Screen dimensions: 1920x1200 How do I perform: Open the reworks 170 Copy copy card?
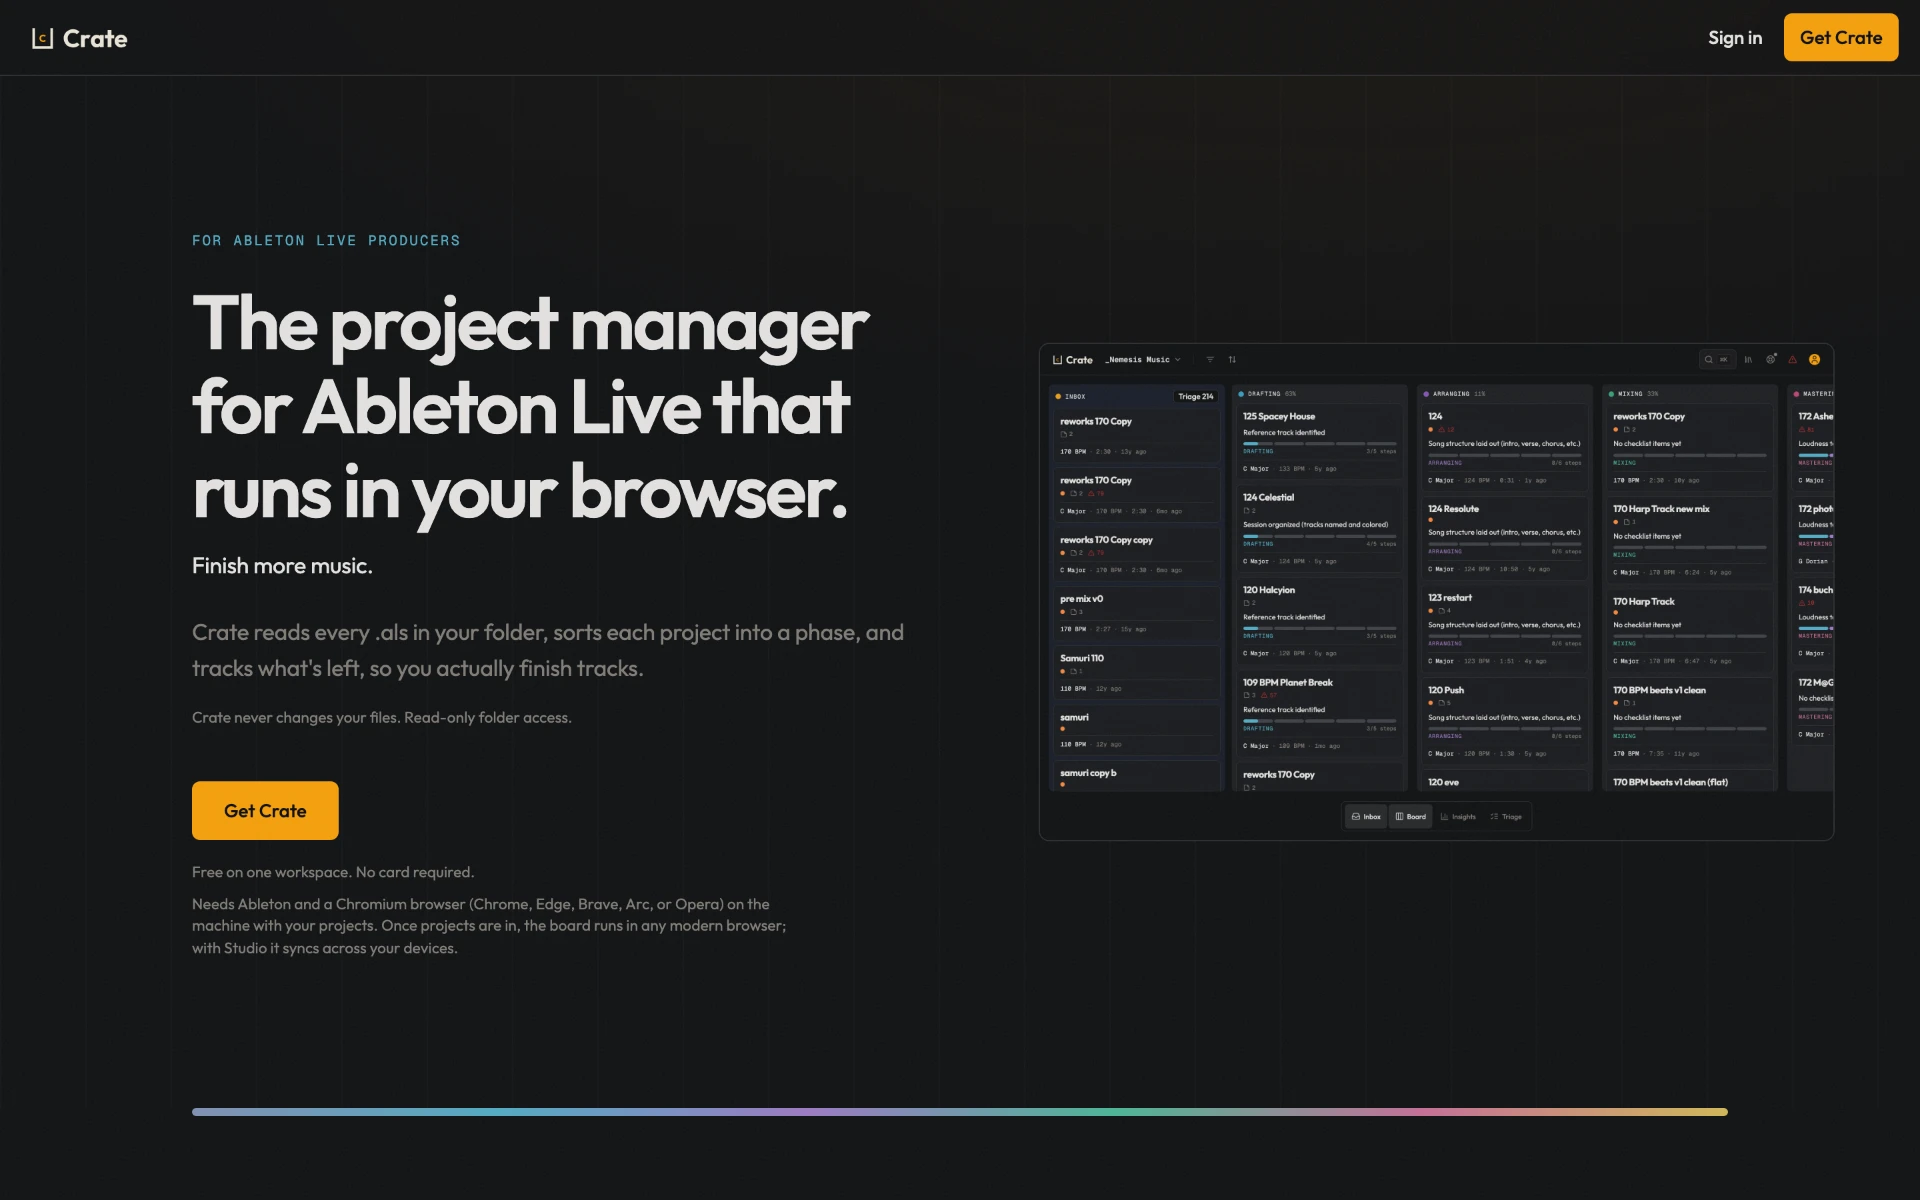(x=1136, y=555)
